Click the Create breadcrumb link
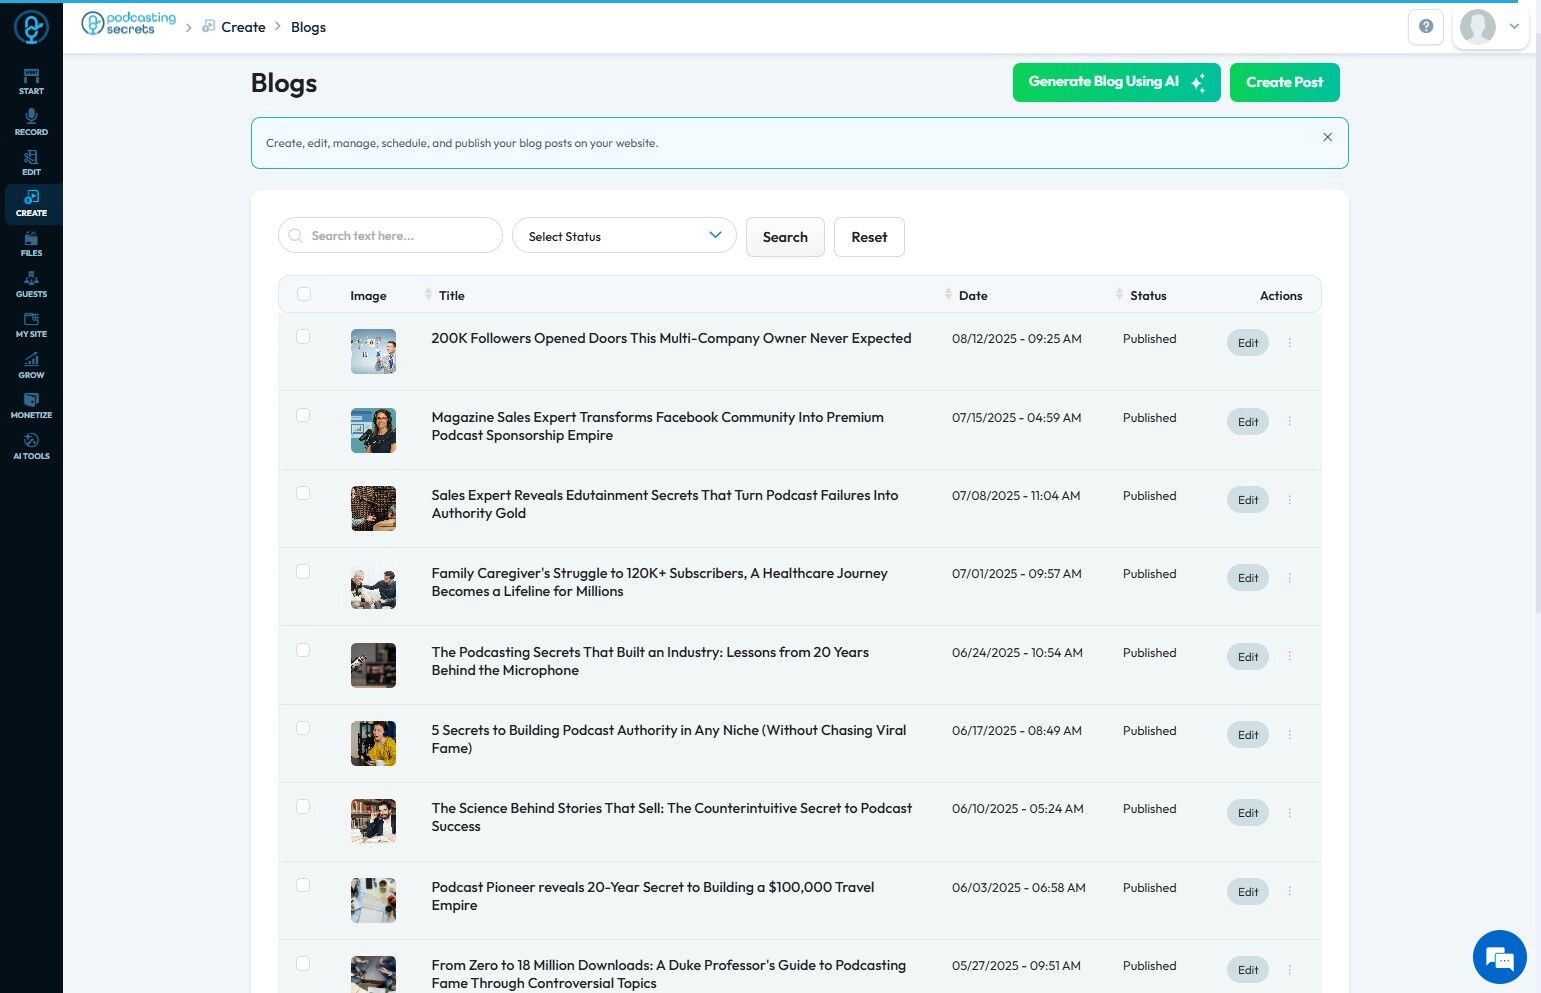The image size is (1541, 993). click(x=243, y=27)
